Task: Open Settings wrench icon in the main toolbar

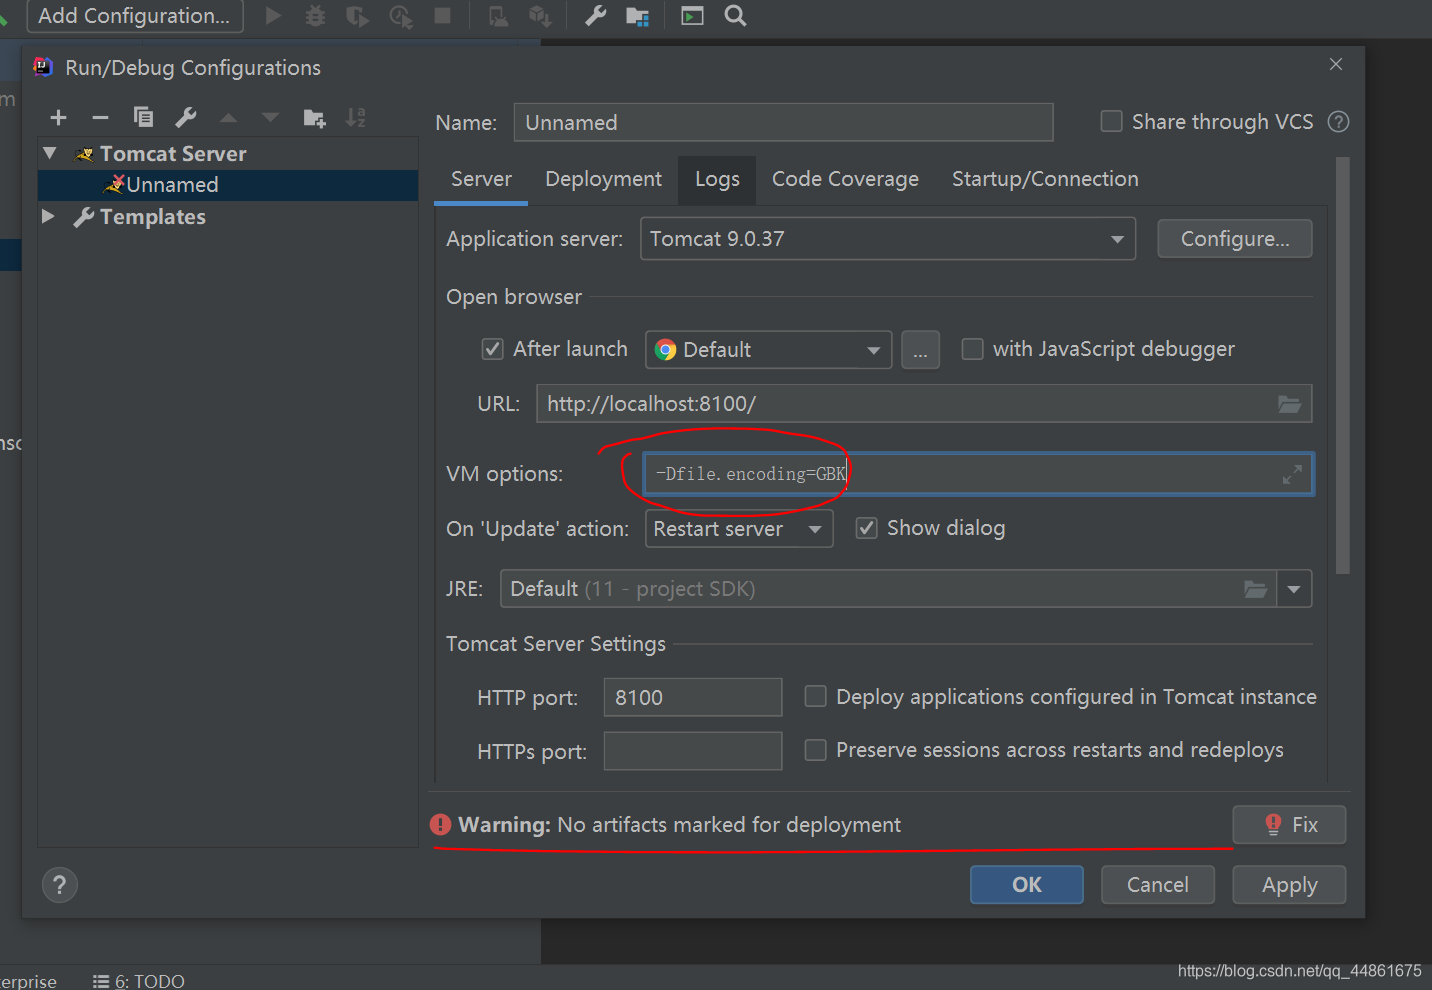Action: click(595, 15)
